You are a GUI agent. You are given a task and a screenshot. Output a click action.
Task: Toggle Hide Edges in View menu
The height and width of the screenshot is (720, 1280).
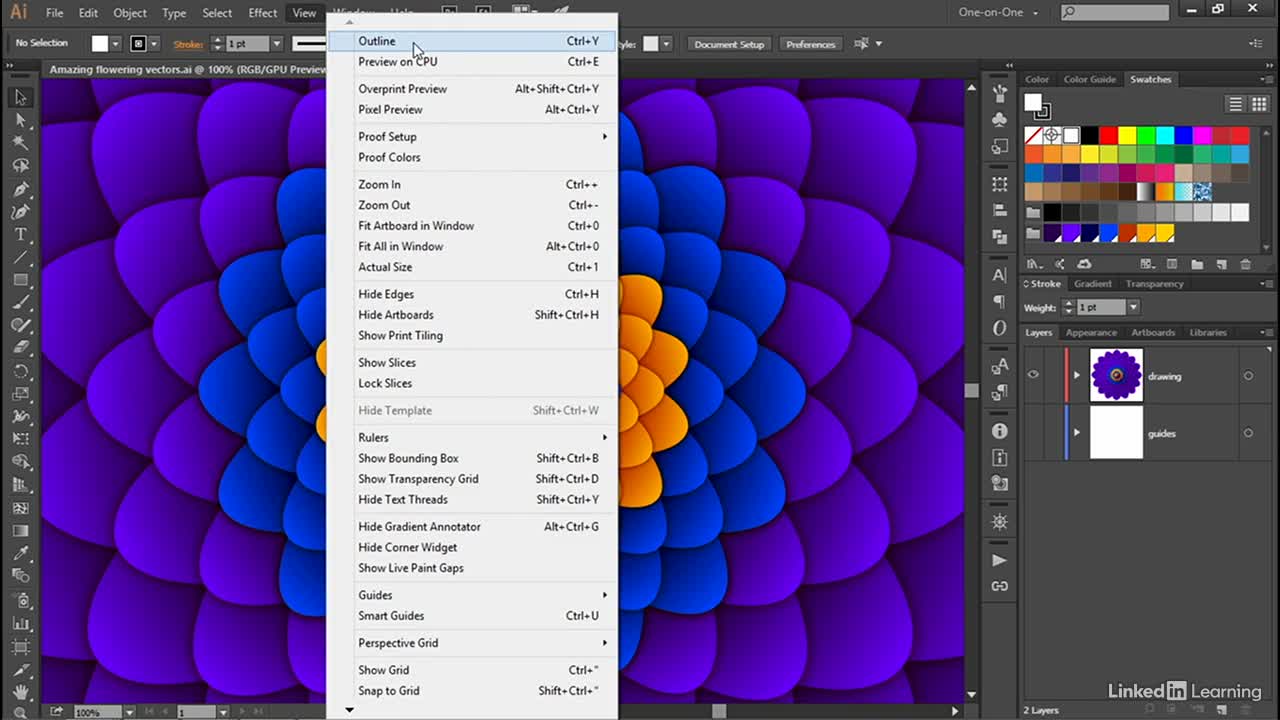tap(472, 294)
